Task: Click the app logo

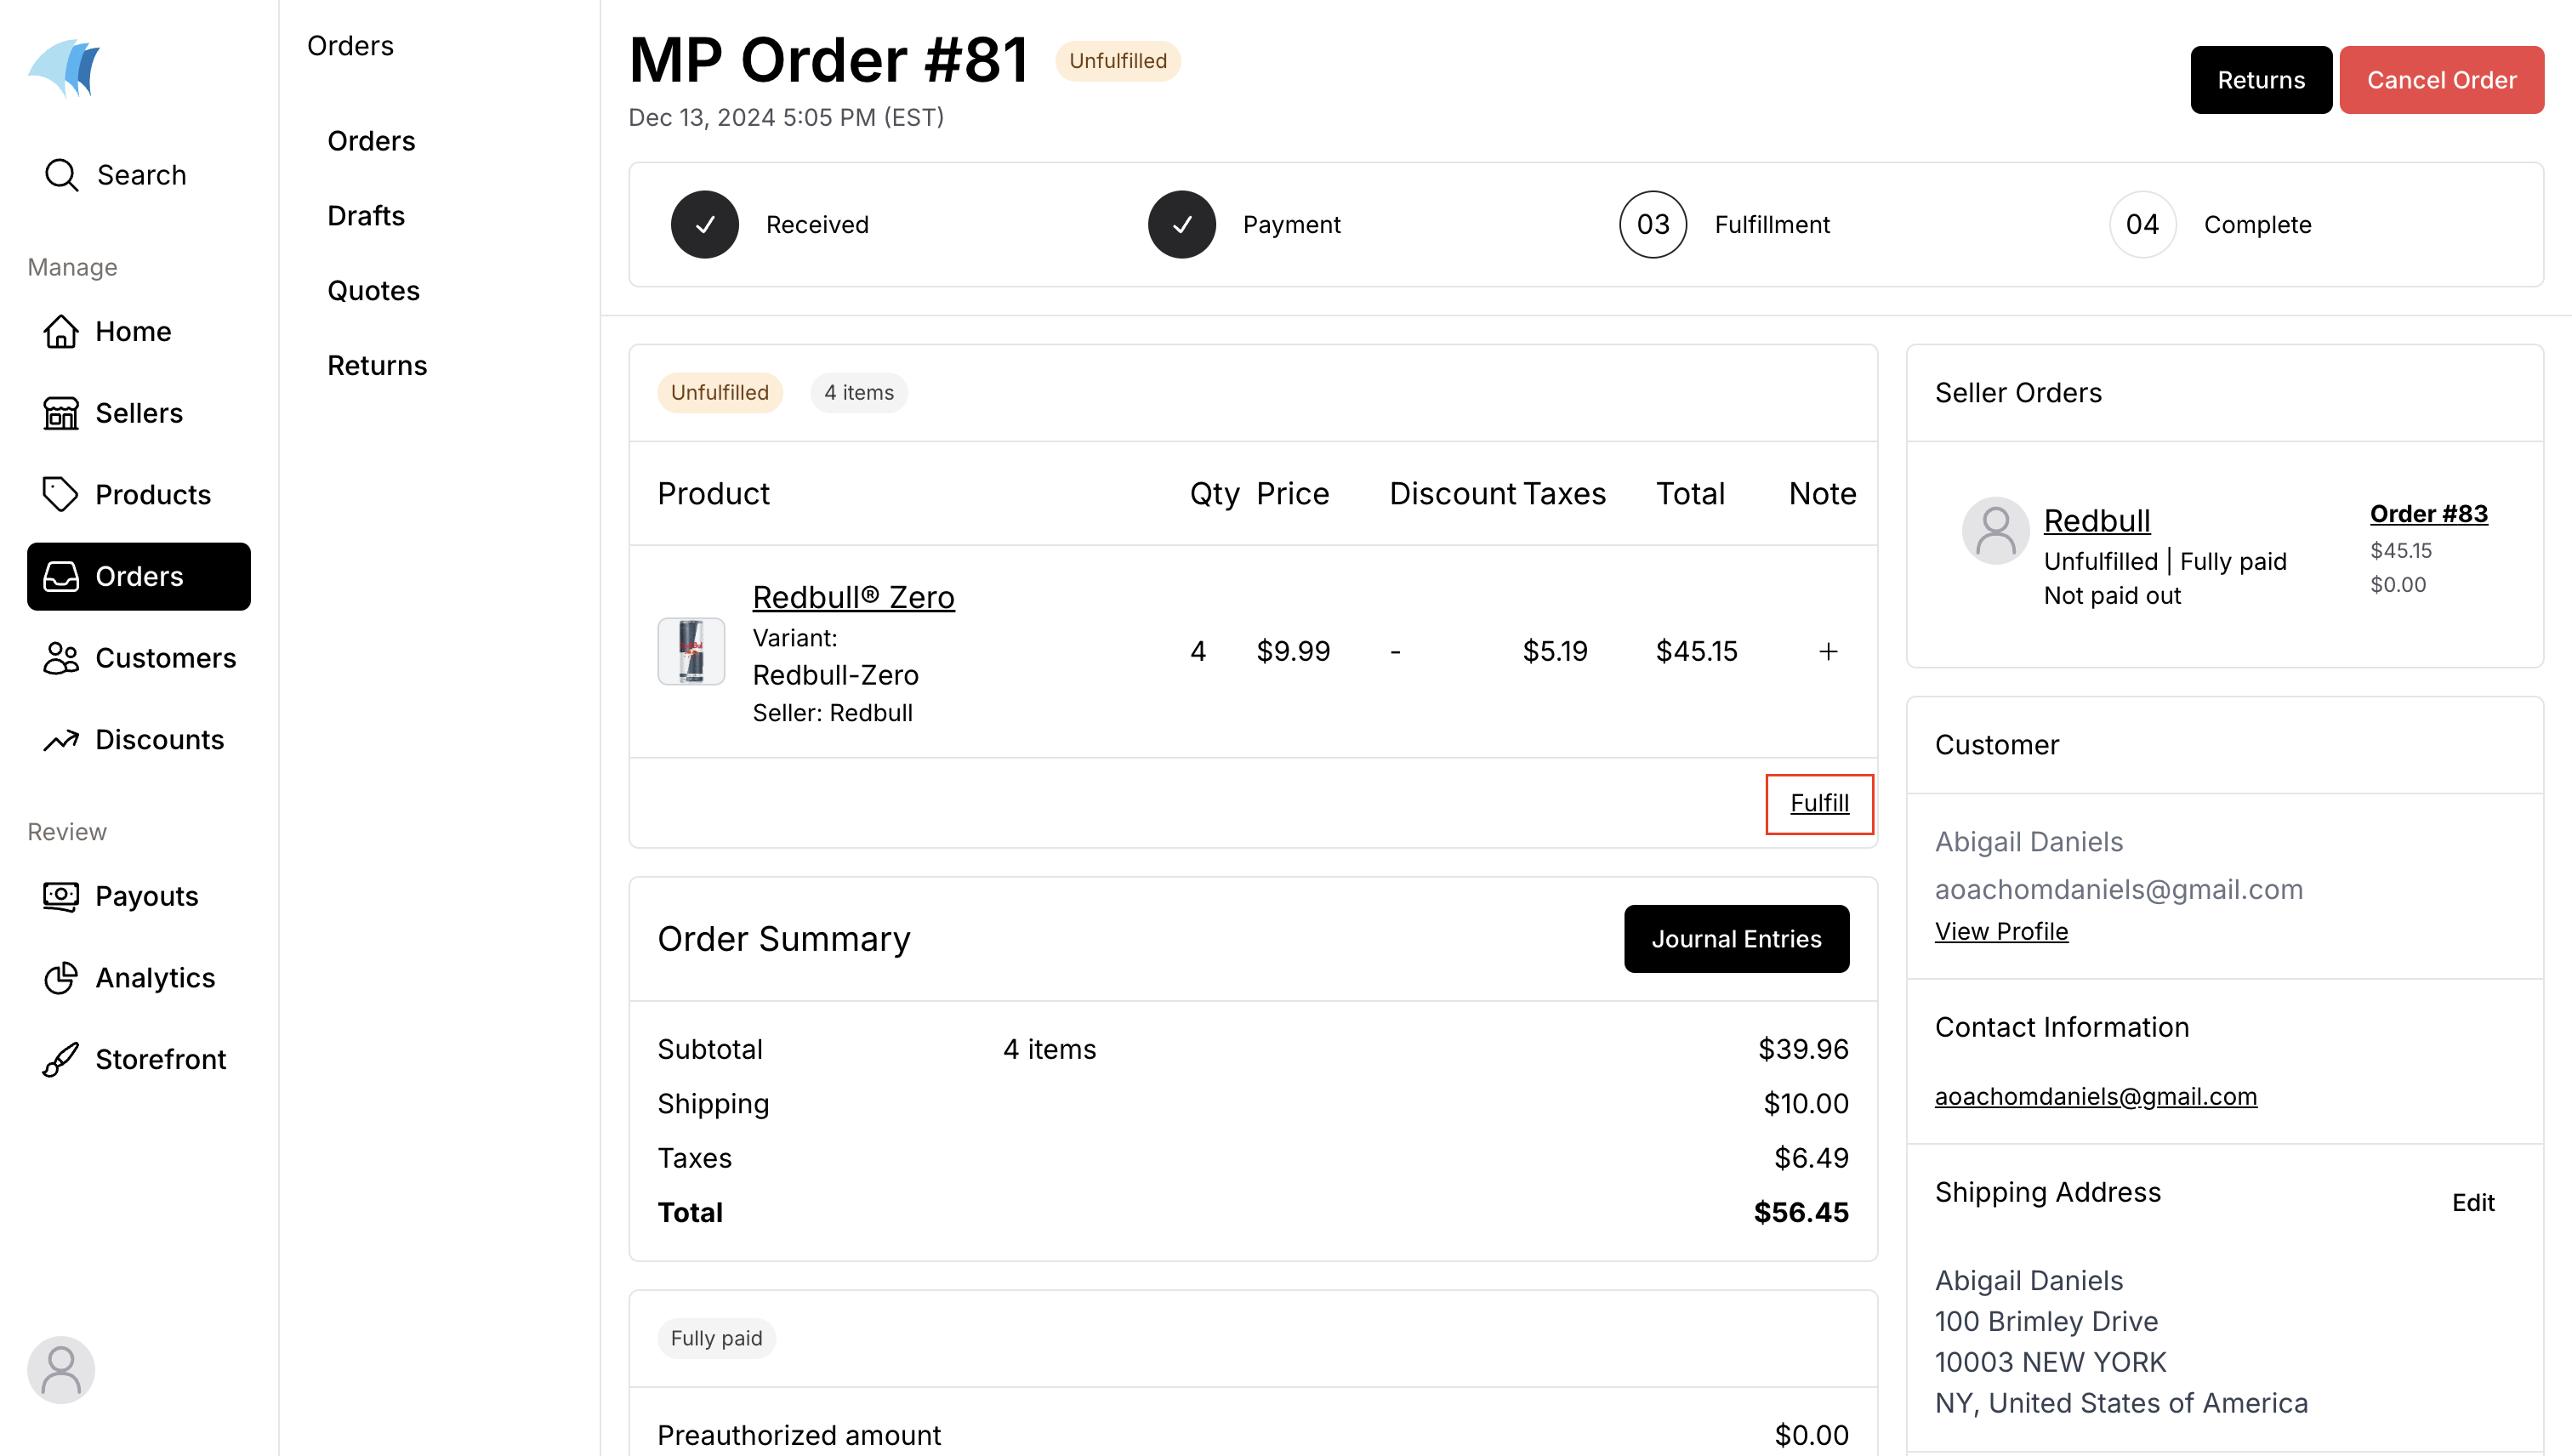Action: point(63,66)
